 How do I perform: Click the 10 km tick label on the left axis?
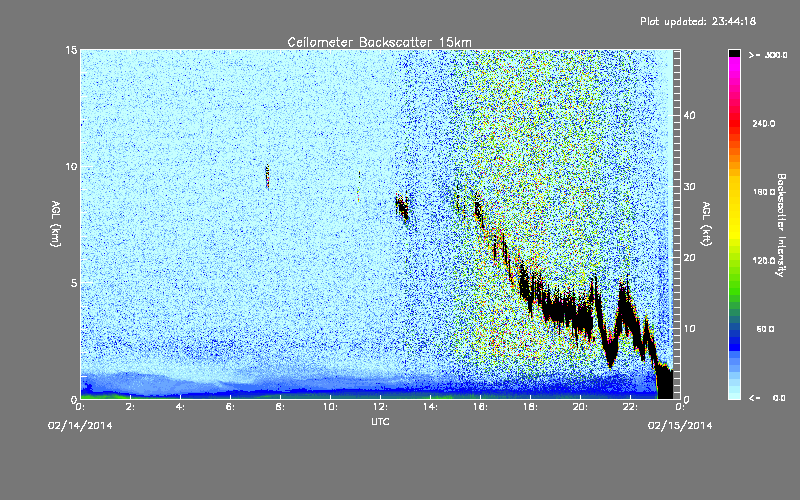(x=71, y=167)
